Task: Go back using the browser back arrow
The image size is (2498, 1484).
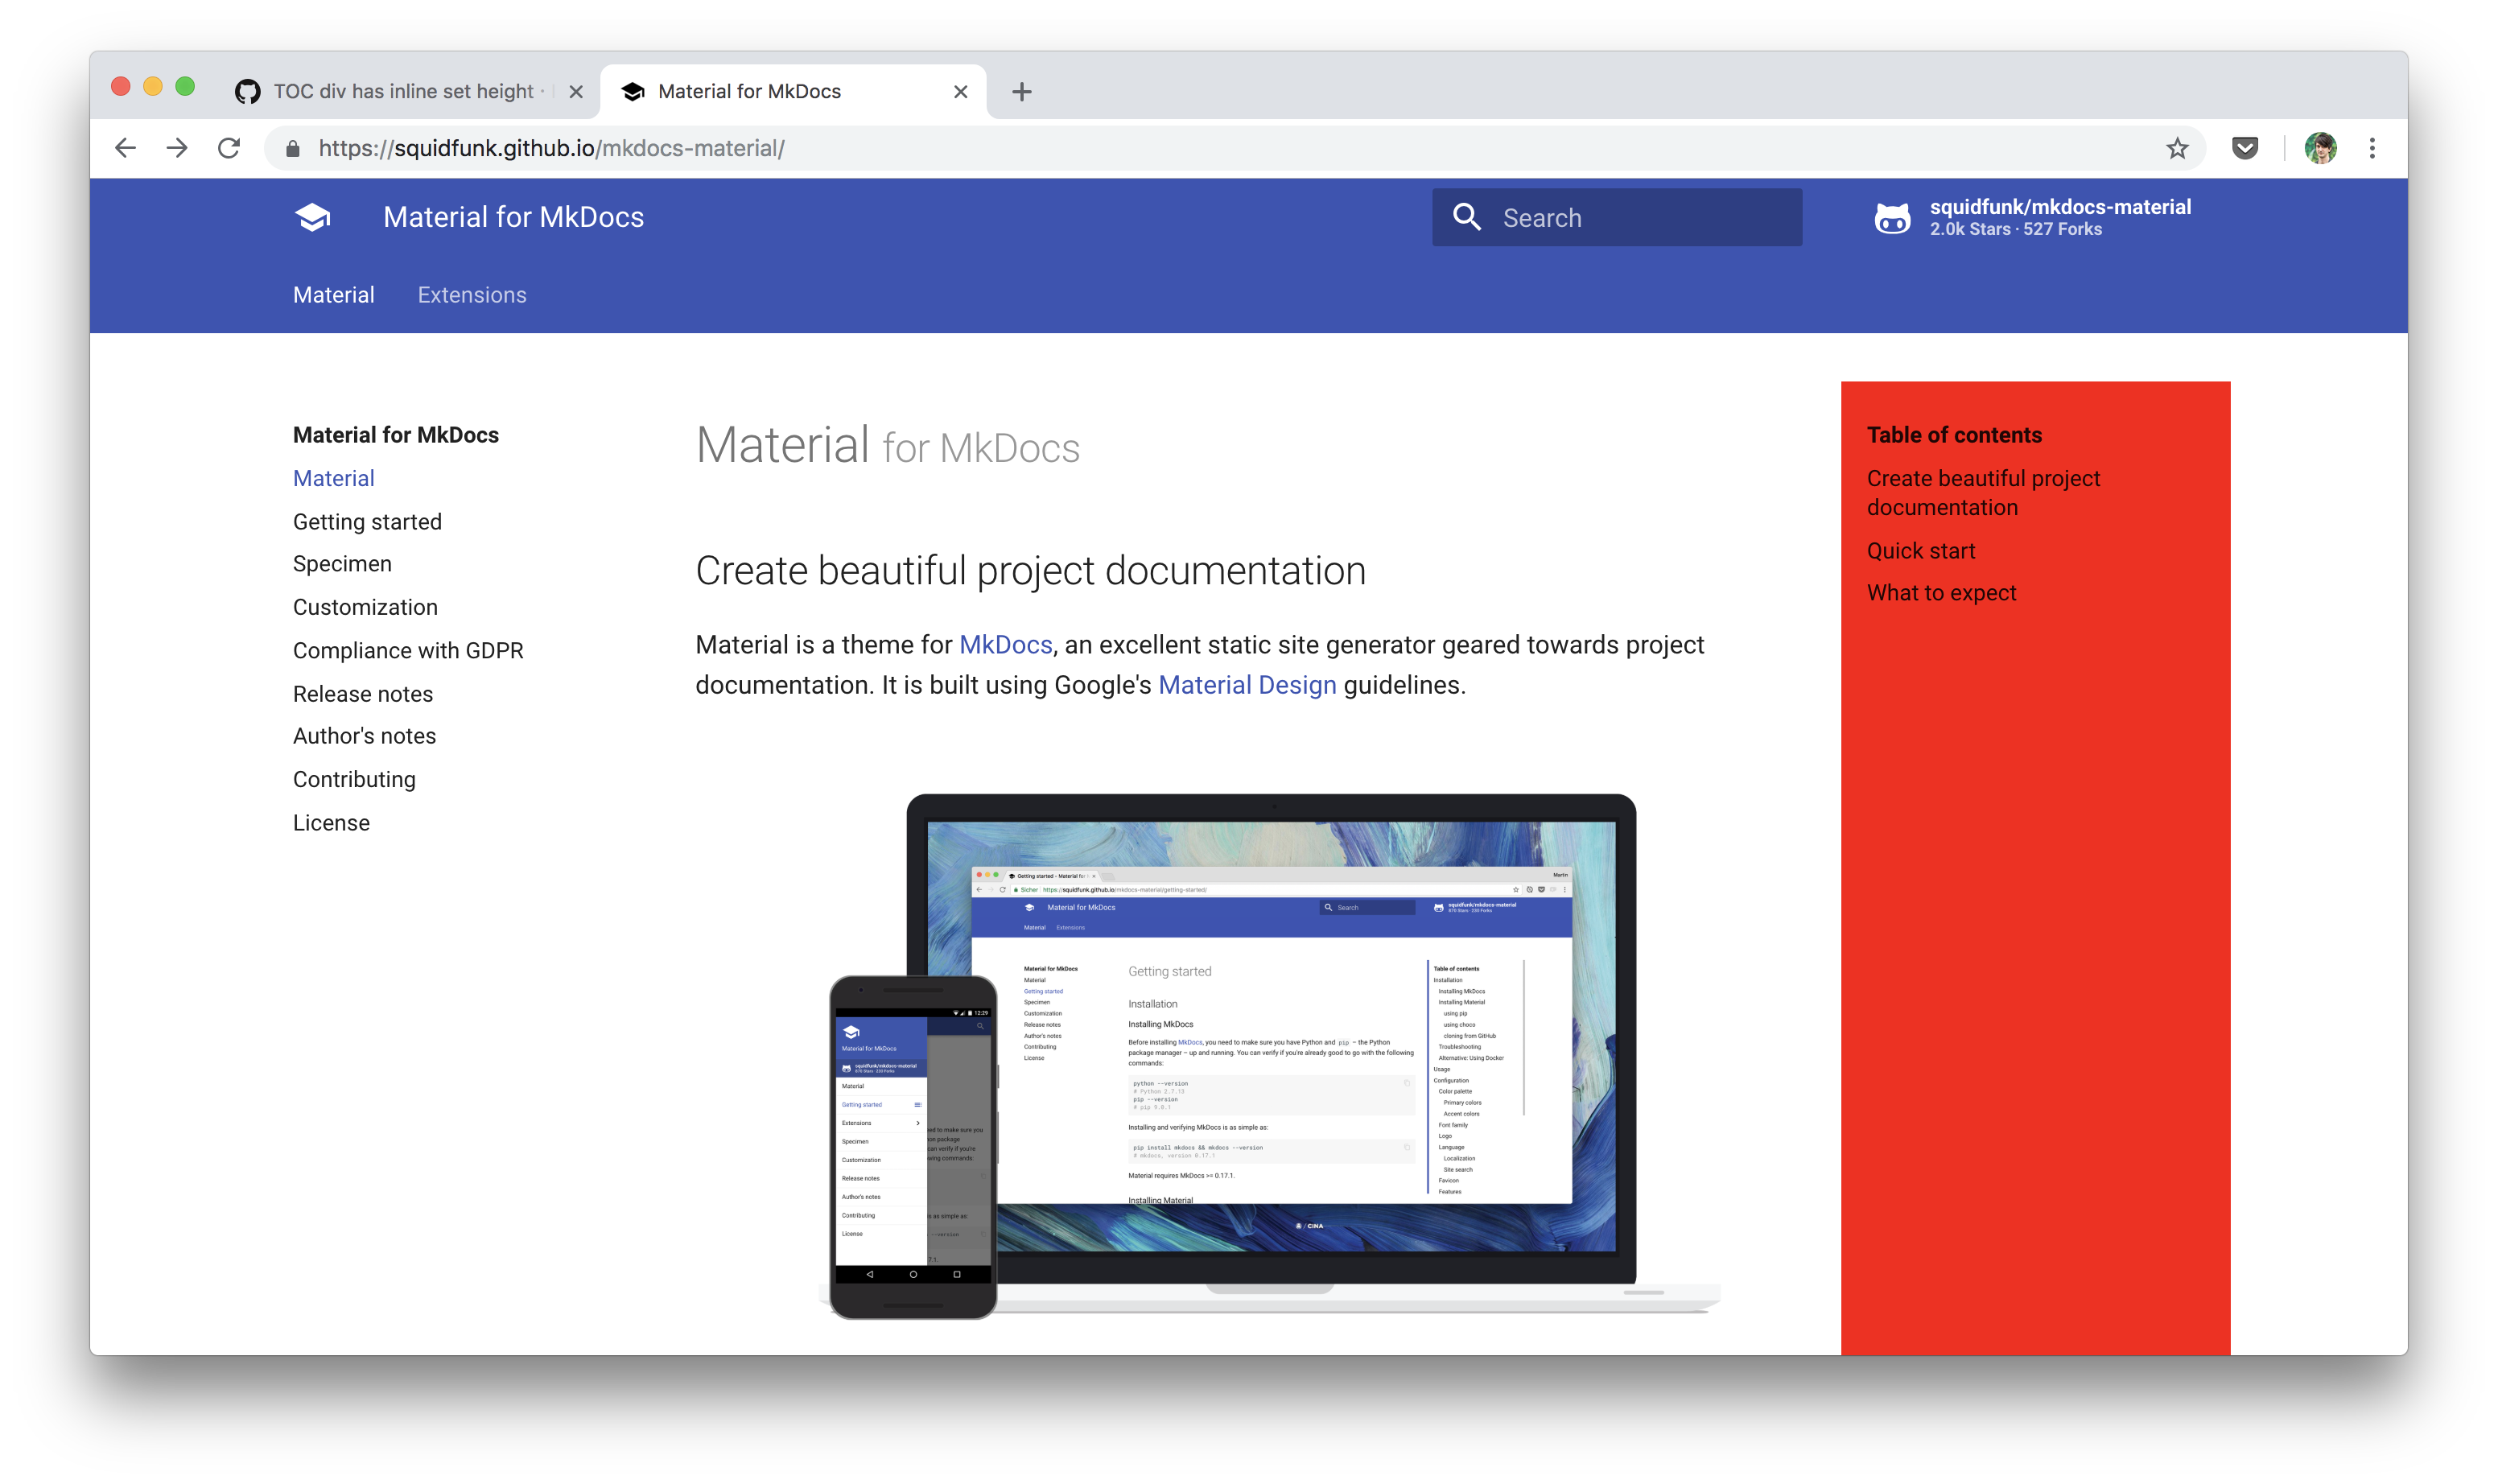Action: [125, 148]
